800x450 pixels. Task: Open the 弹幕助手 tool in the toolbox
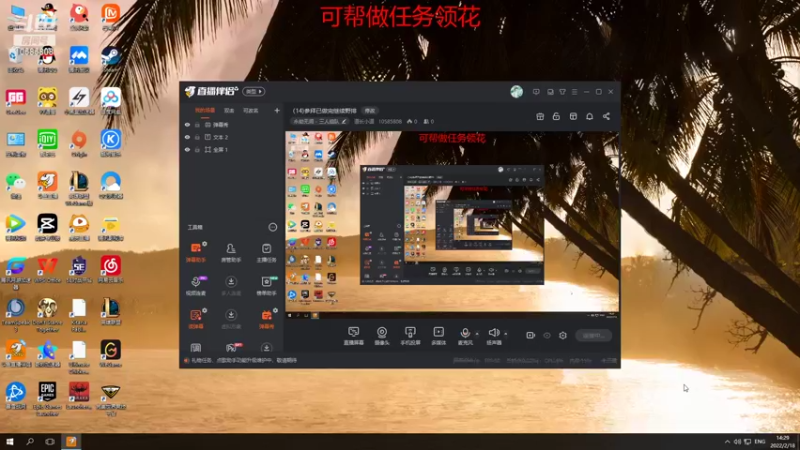pyautogui.click(x=196, y=252)
